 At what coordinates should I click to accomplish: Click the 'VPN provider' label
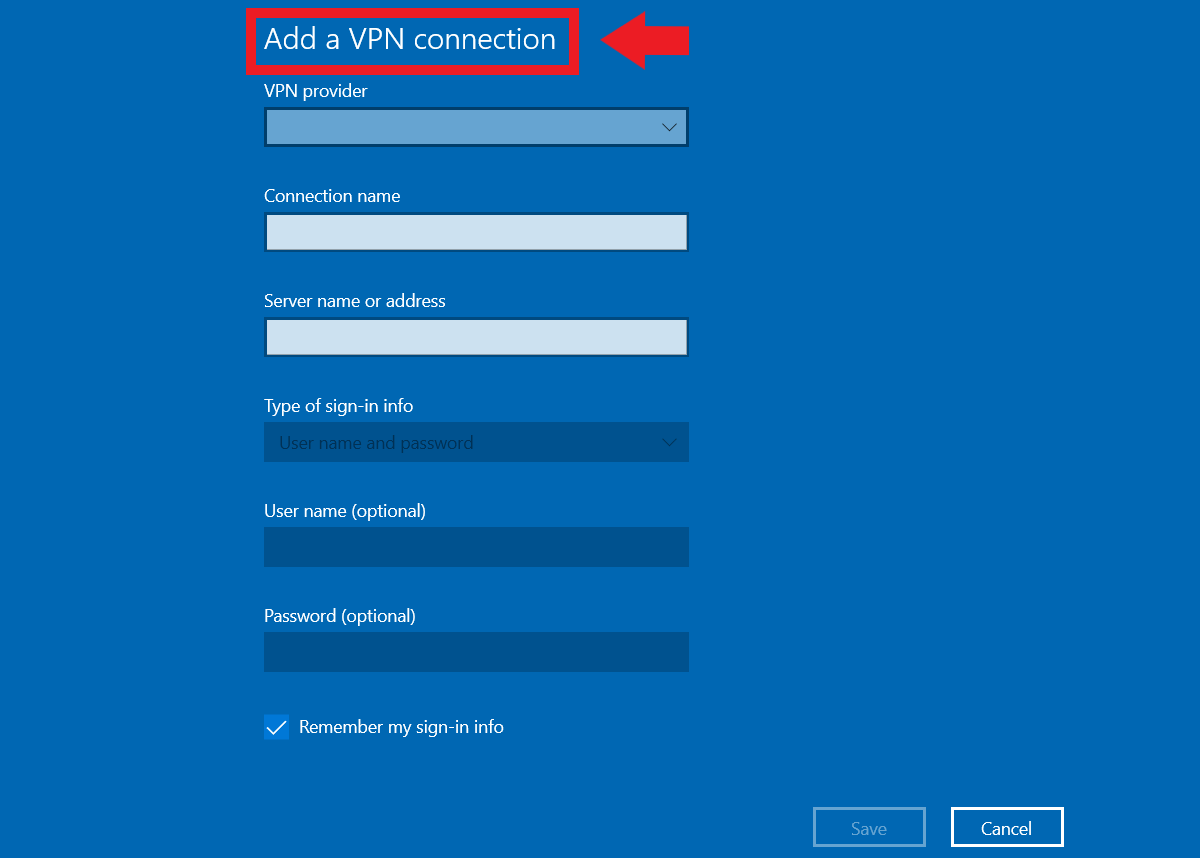pos(316,91)
